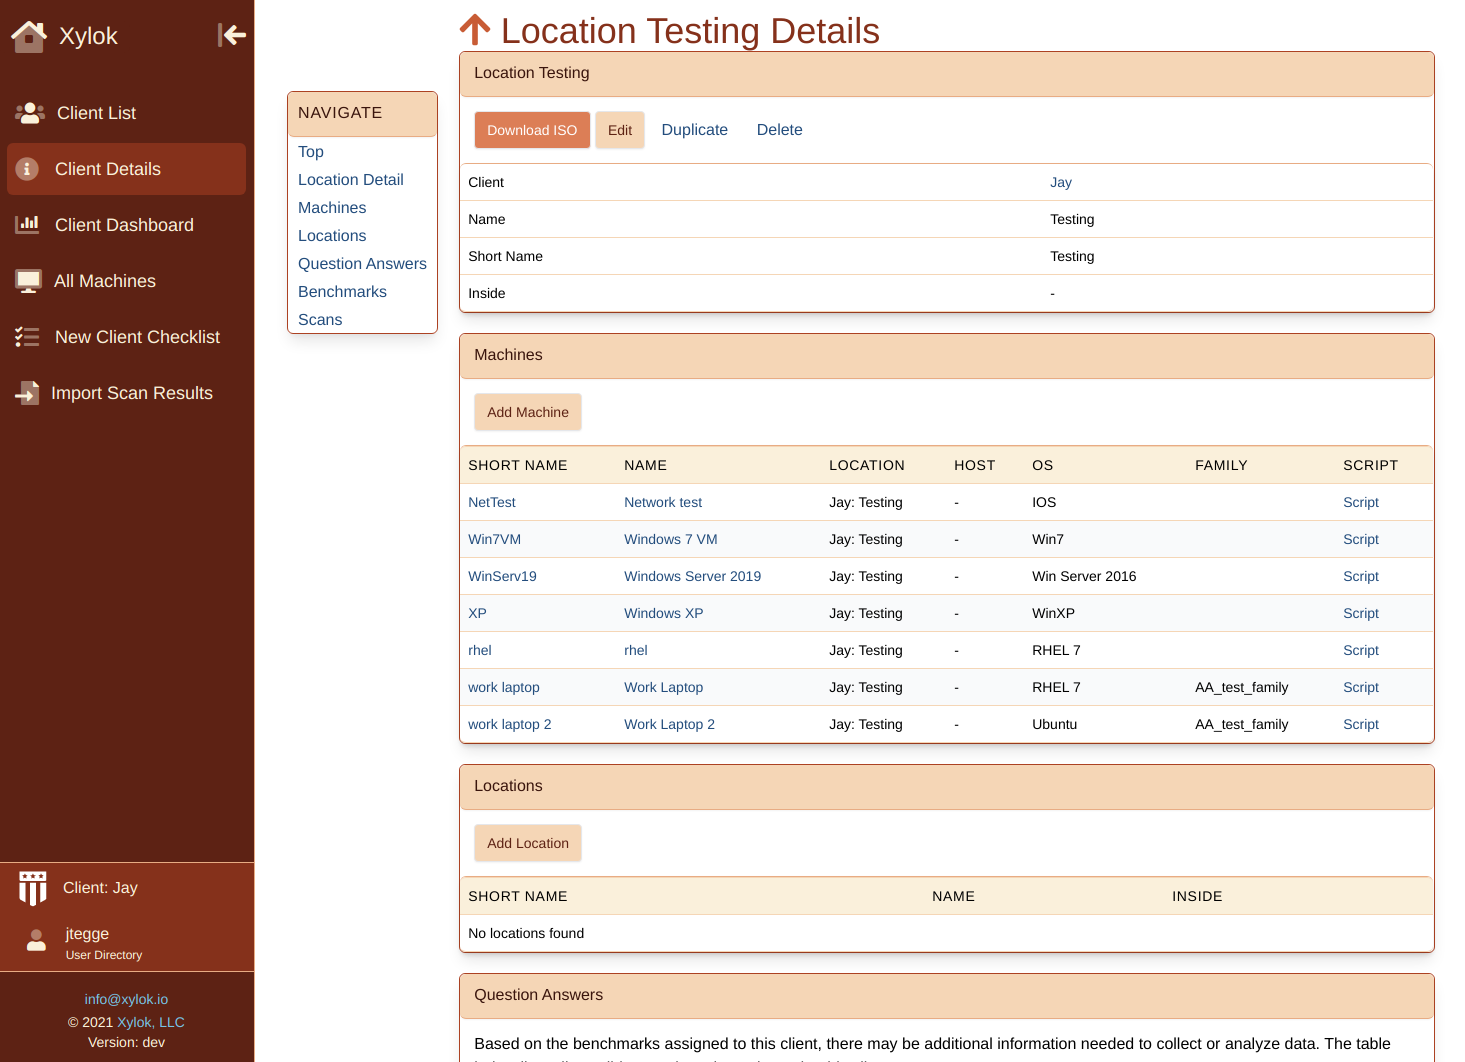Open NetTest machine short name
Viewport: 1465px width, 1062px height.
click(x=492, y=502)
